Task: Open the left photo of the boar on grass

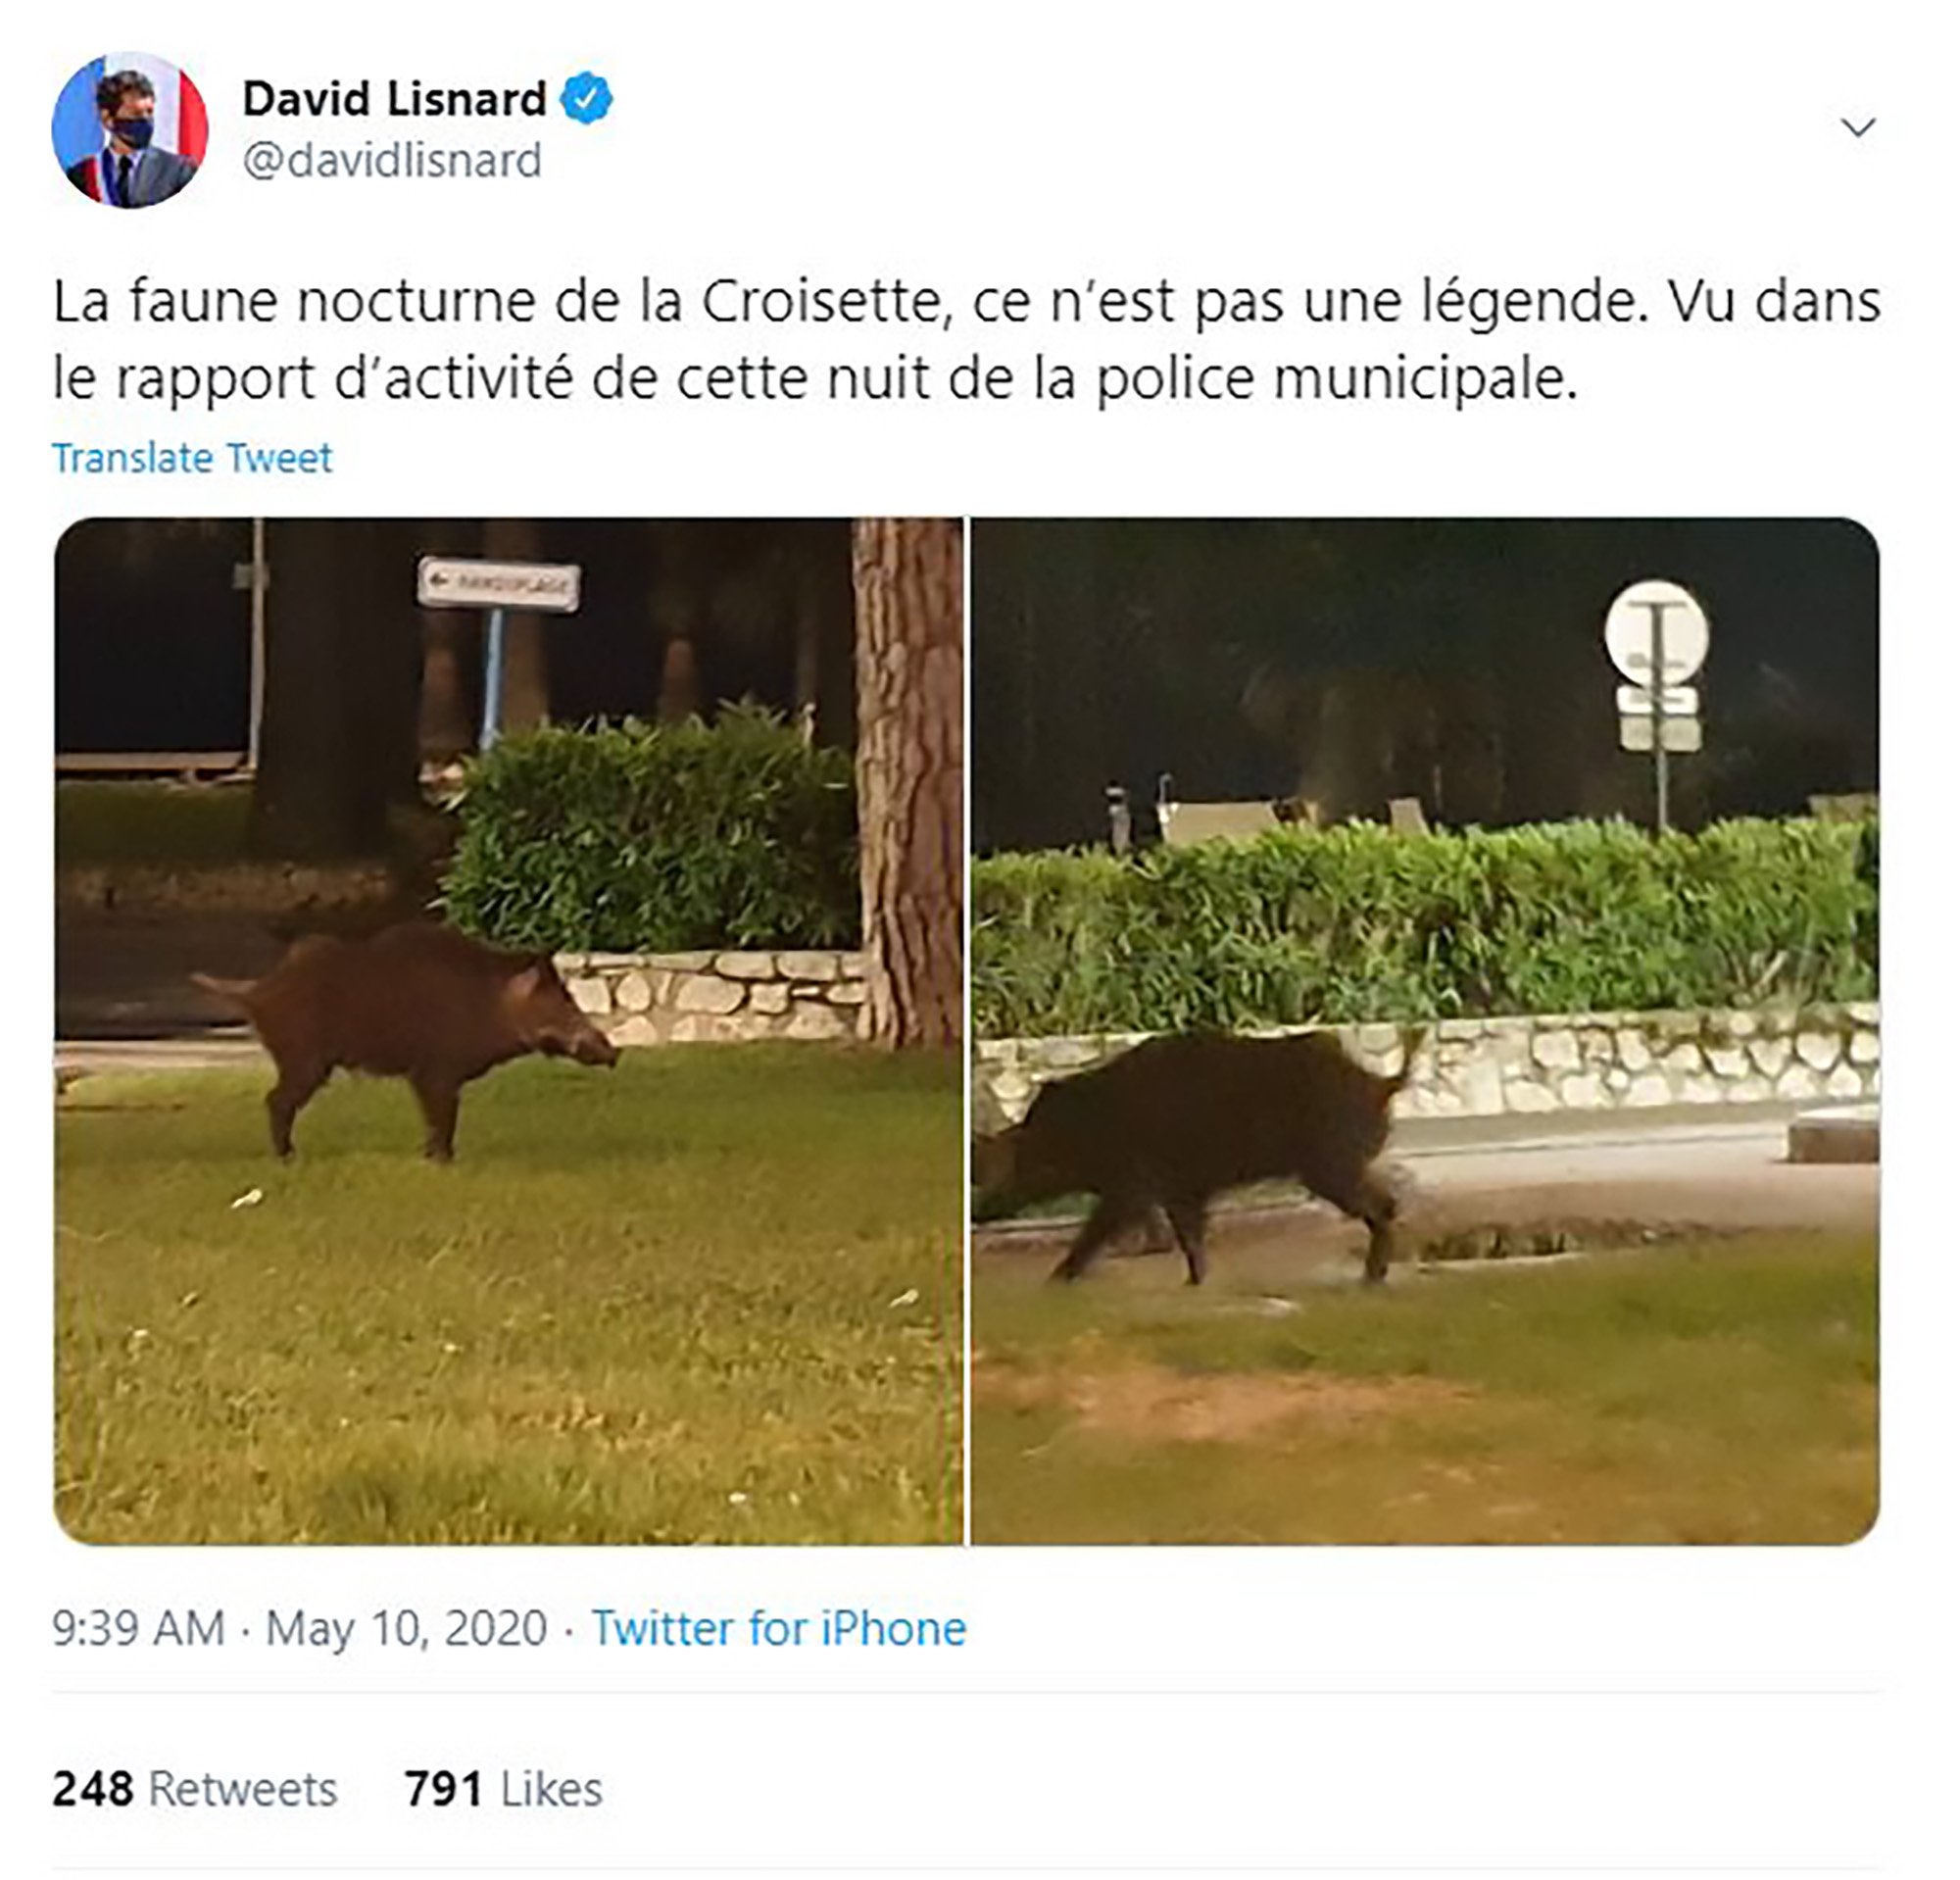Action: point(508,1030)
